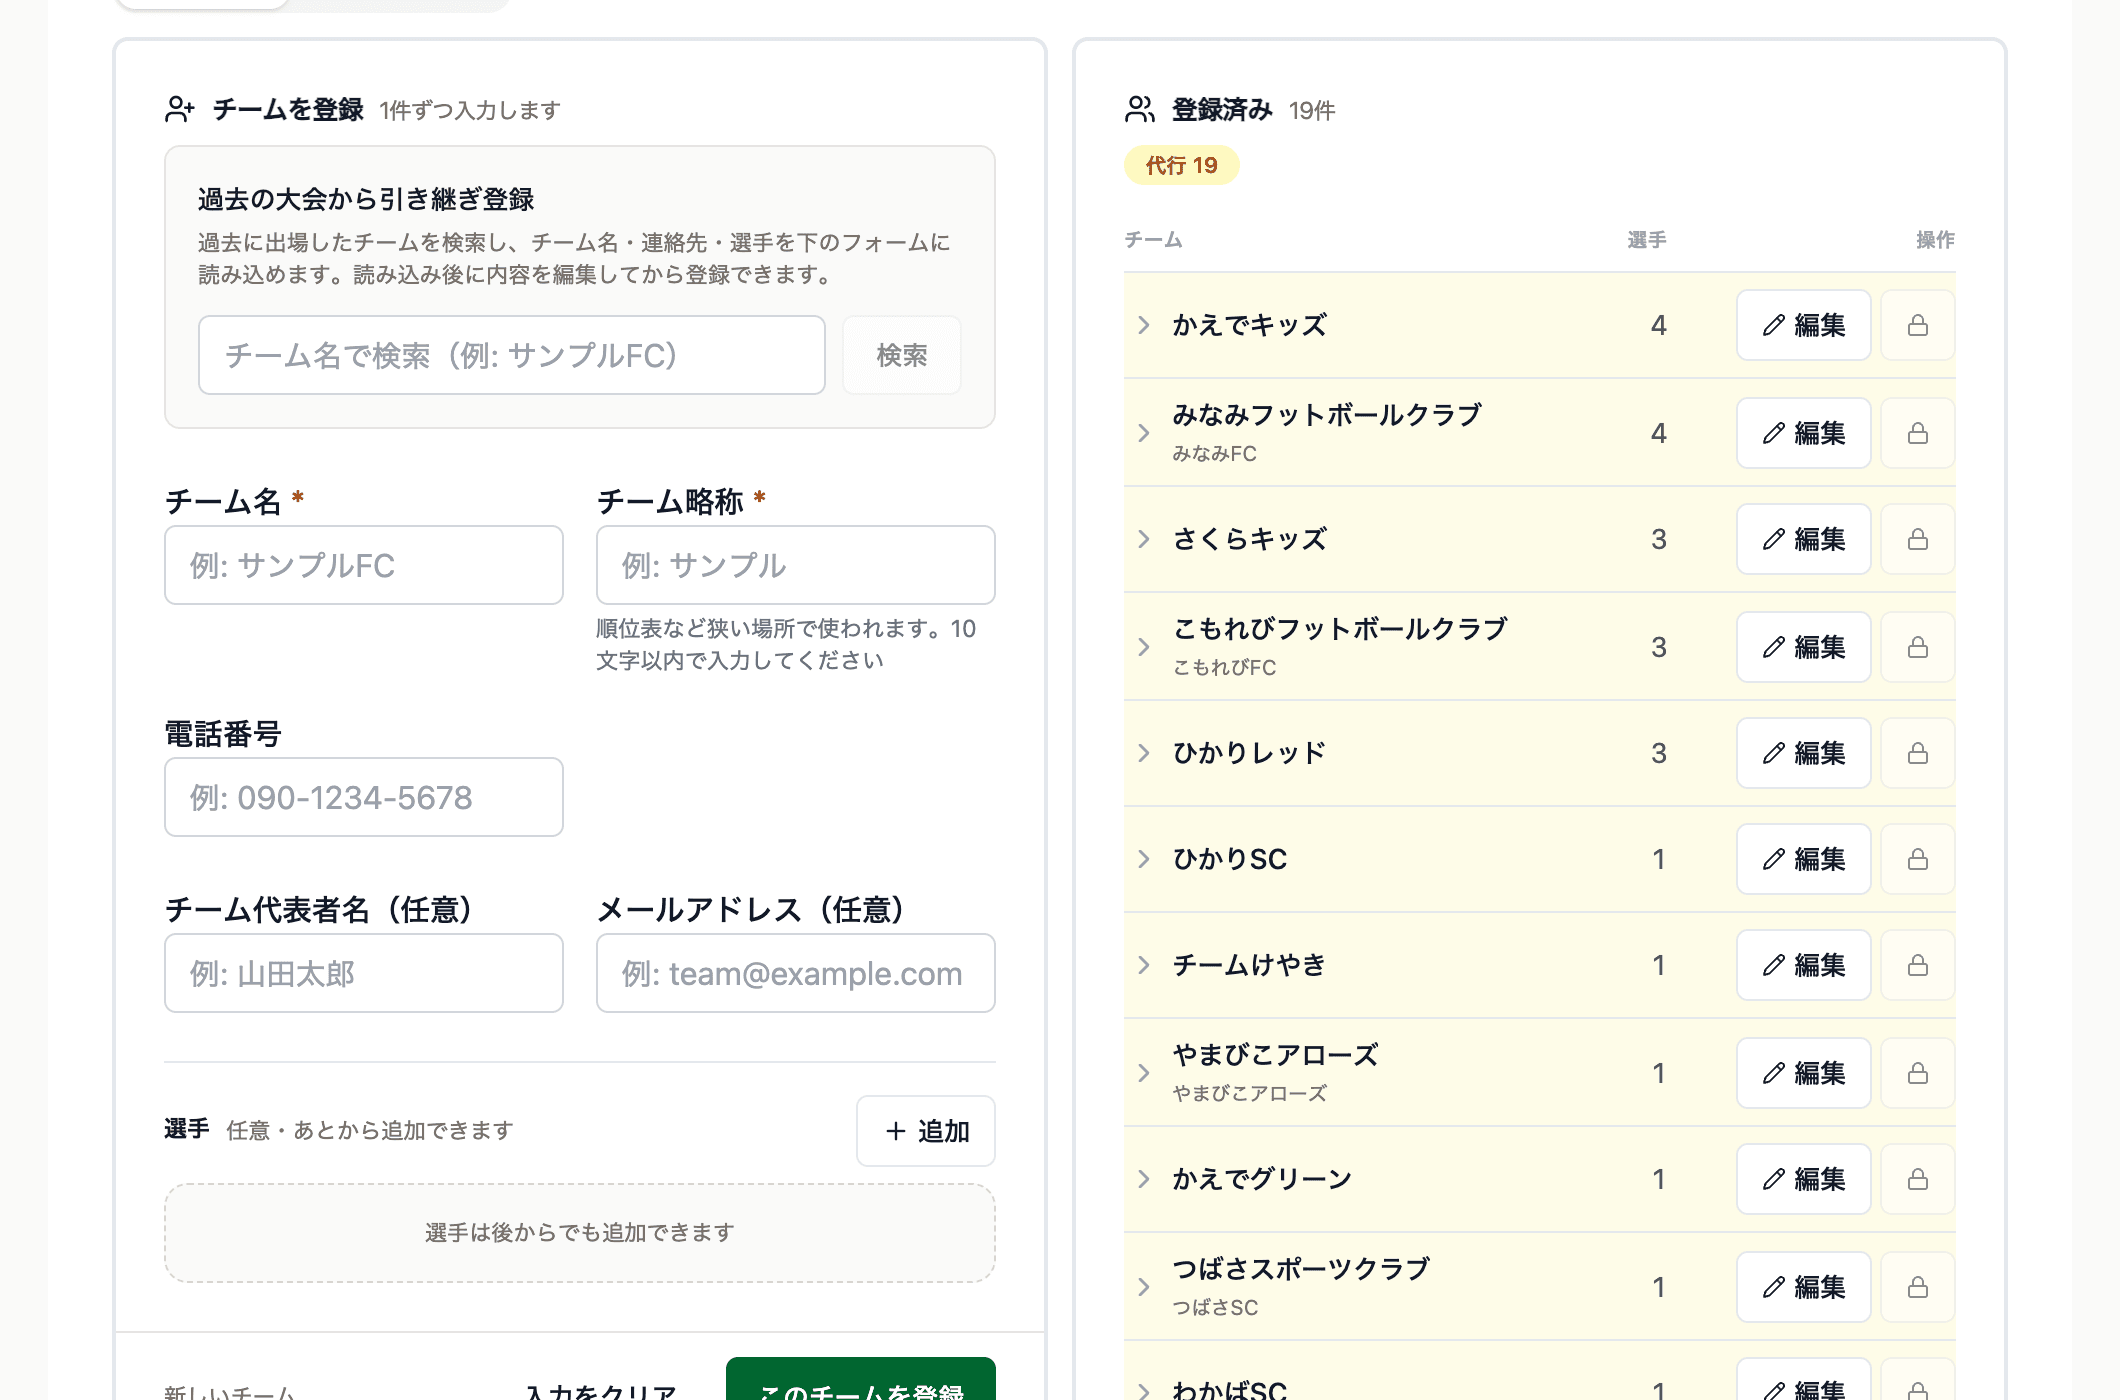The height and width of the screenshot is (1400, 2120).
Task: Click the メールアドレス input field
Action: coord(796,973)
